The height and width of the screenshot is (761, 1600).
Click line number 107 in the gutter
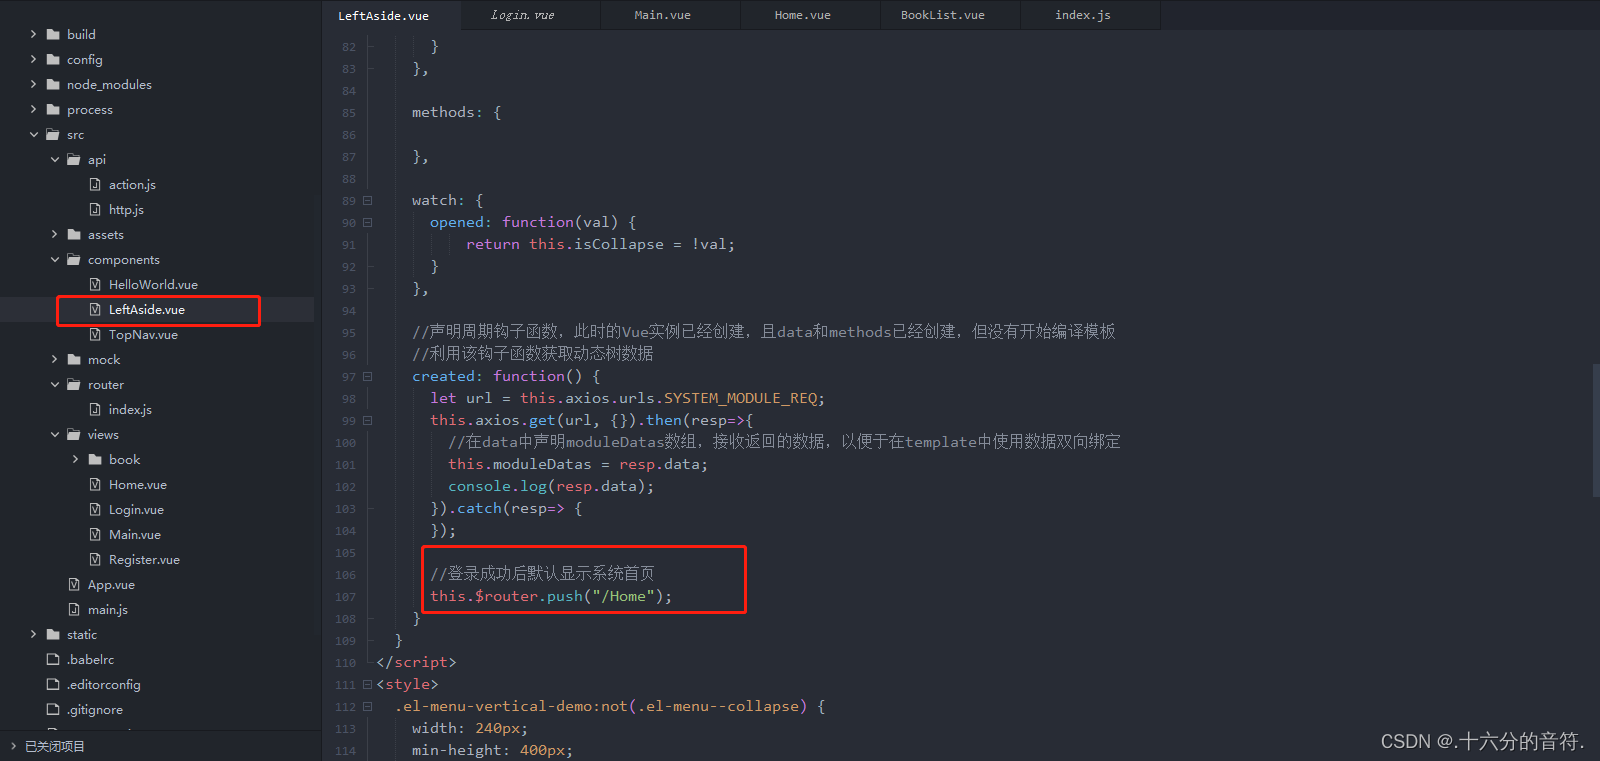click(x=345, y=597)
